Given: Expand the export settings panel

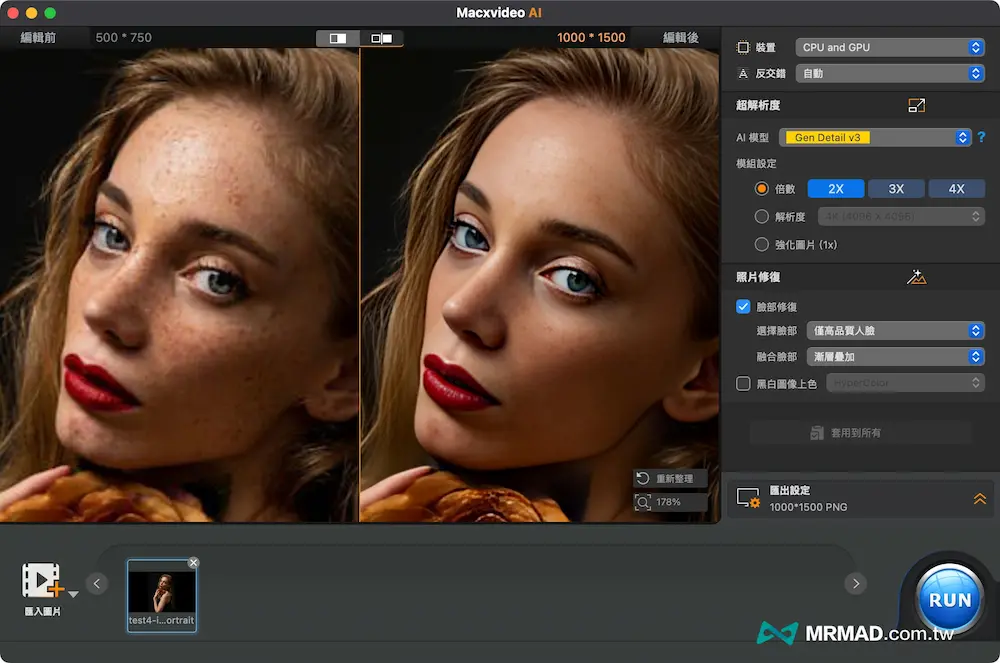Looking at the screenshot, I should [x=979, y=499].
